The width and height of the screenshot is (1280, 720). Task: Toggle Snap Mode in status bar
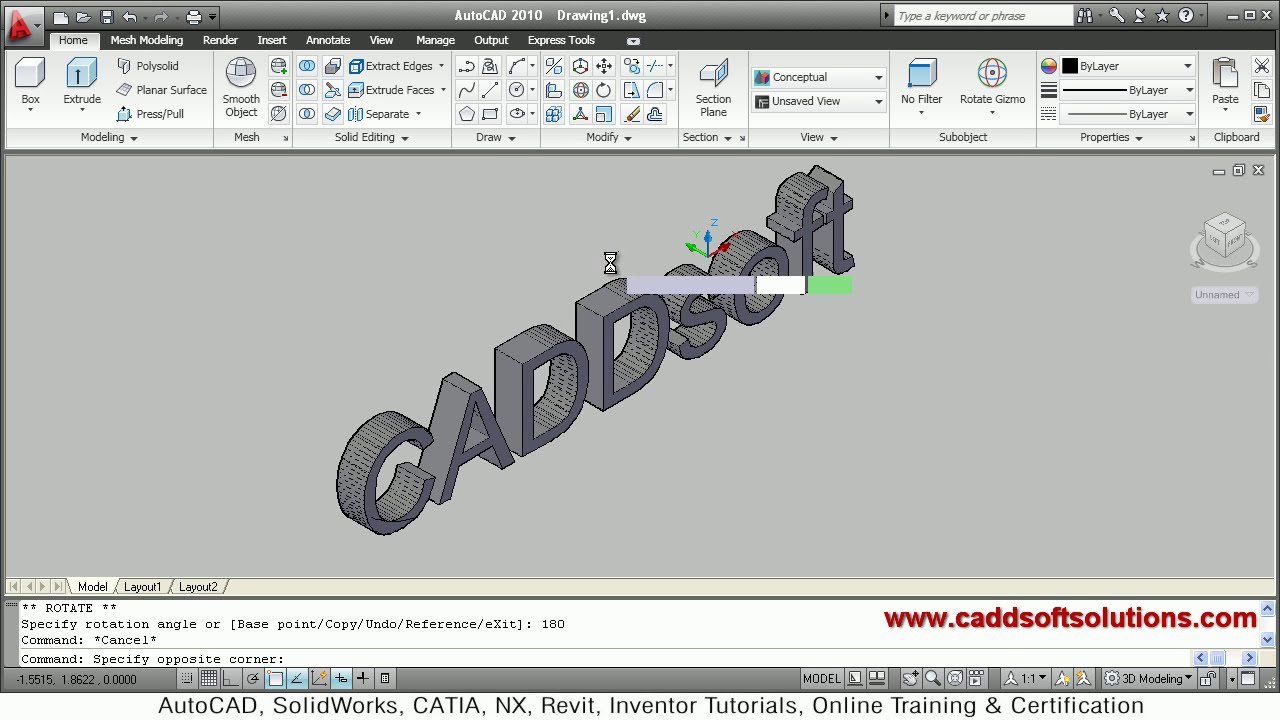point(186,679)
